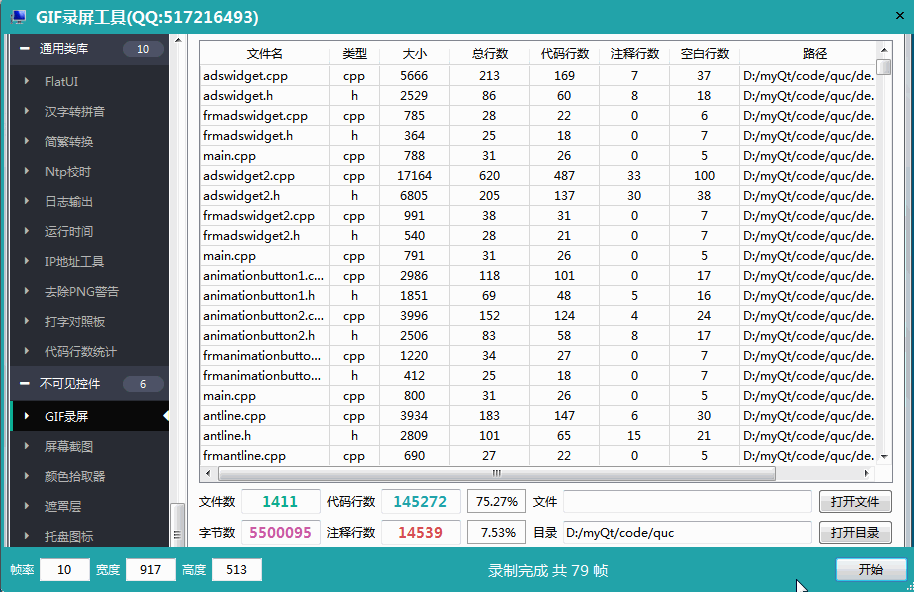Click the table's vertical scrollbar down arrow

[x=883, y=456]
